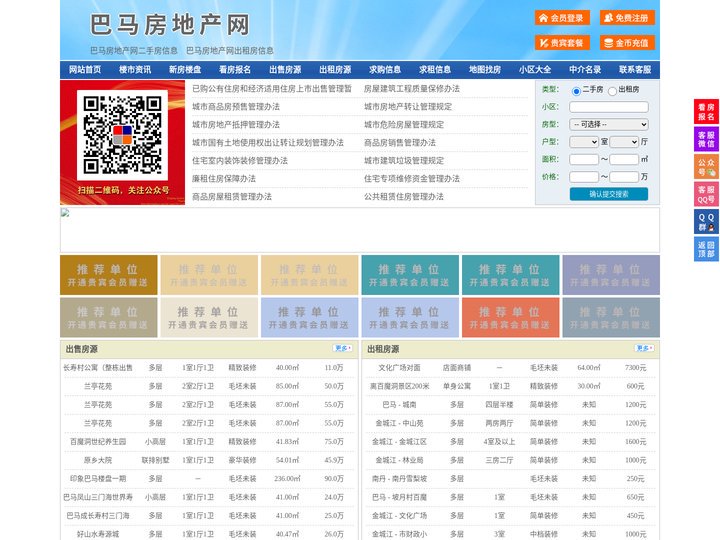
Task: Open the 客服微信 purple sidebar icon
Action: click(706, 139)
